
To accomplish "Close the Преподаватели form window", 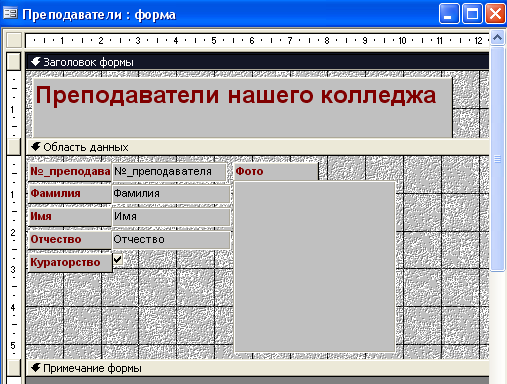I will coord(495,14).
